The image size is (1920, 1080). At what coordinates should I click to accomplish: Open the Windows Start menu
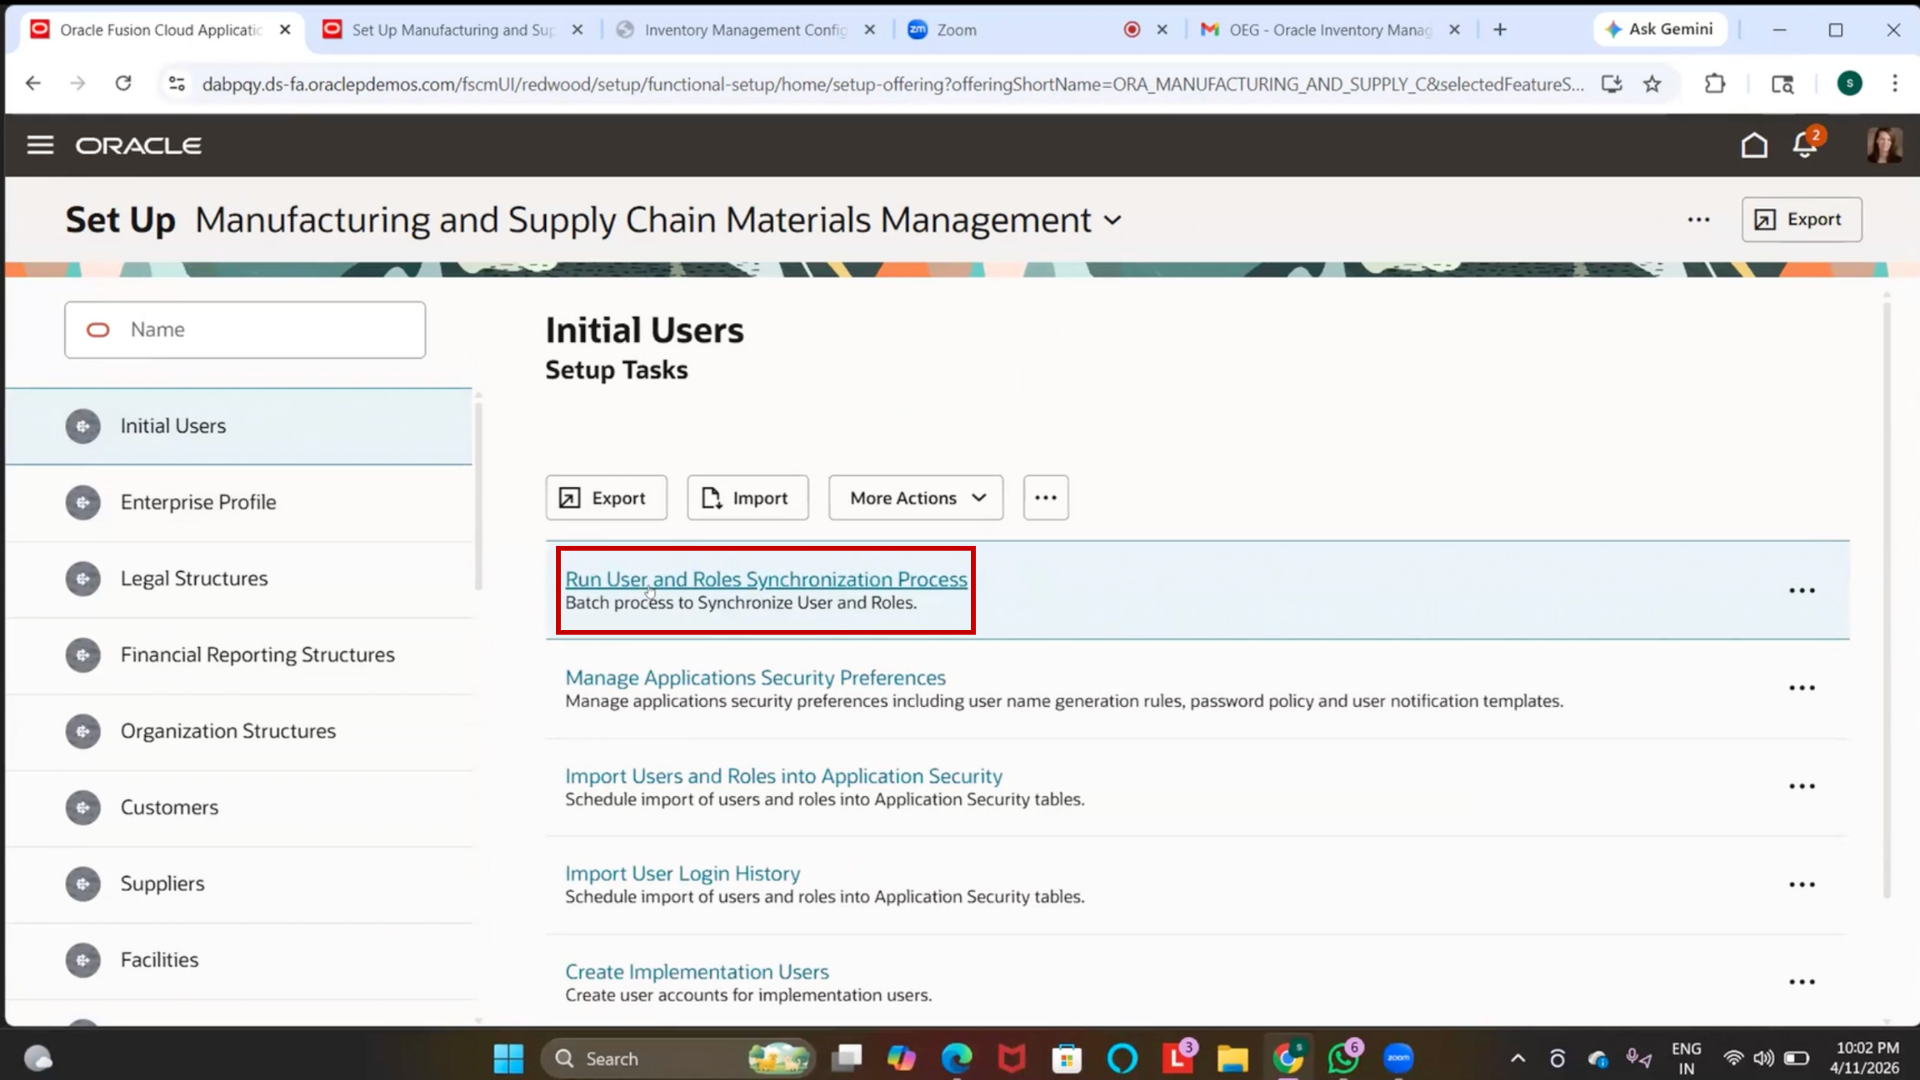tap(508, 1058)
